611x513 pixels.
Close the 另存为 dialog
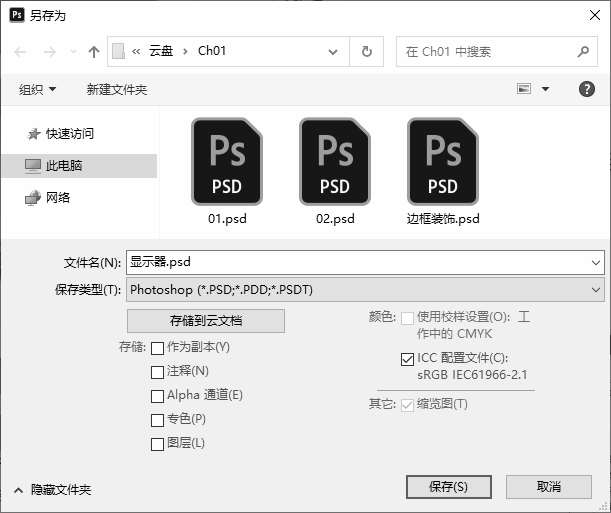pyautogui.click(x=595, y=15)
